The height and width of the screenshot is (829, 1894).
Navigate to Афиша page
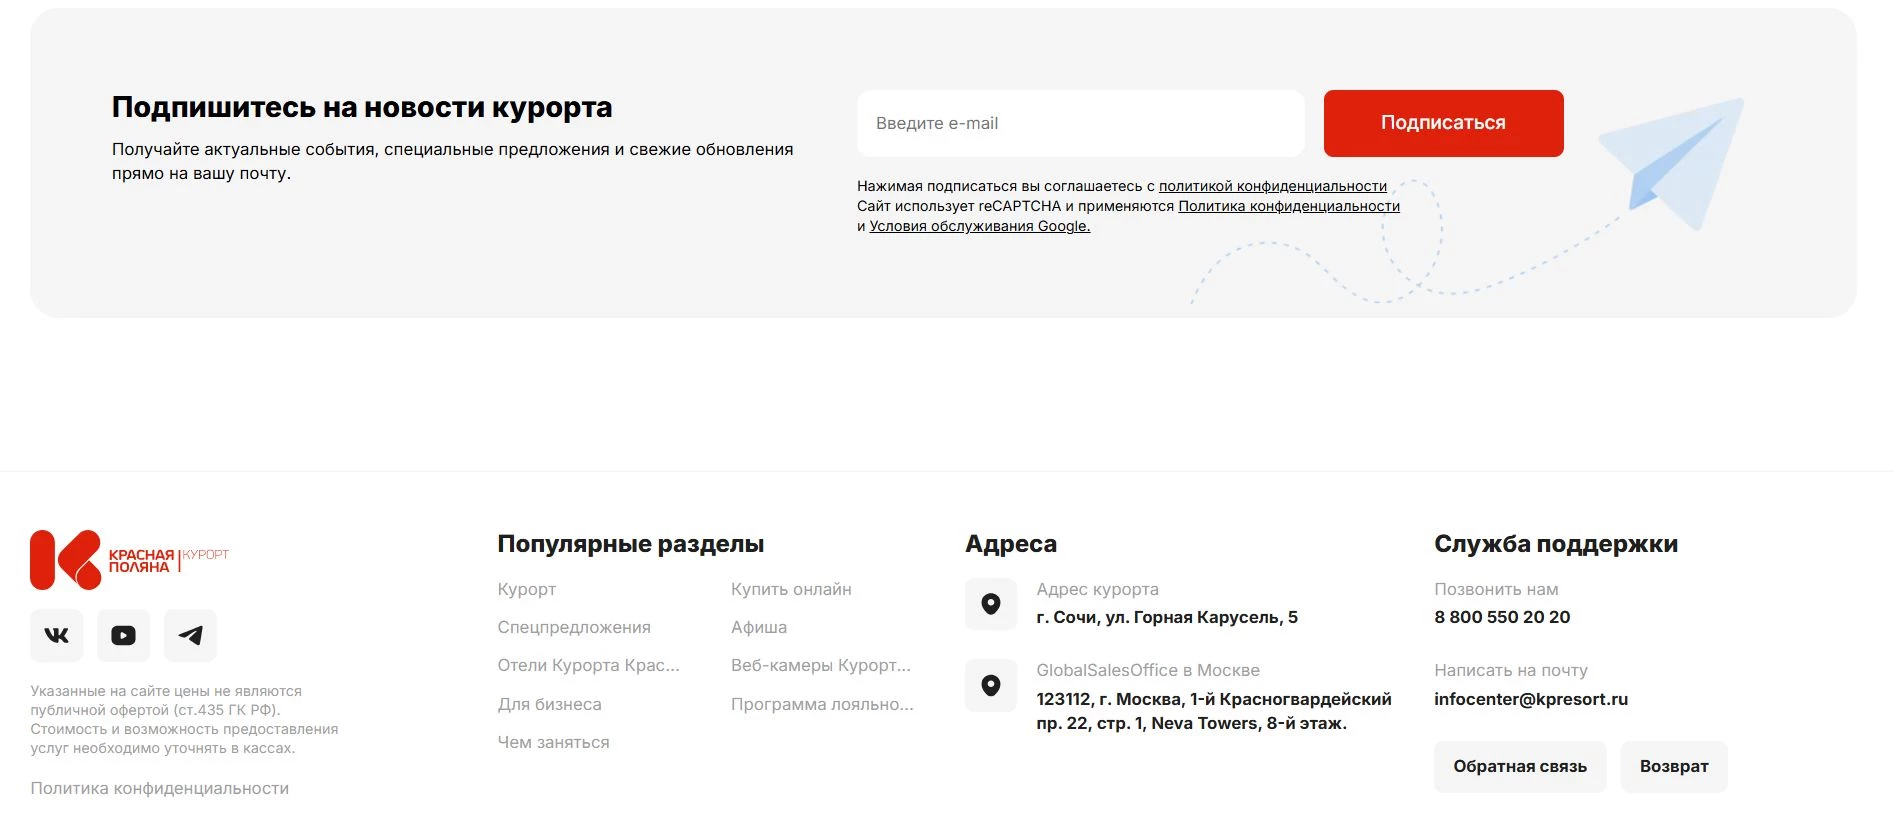pos(758,628)
